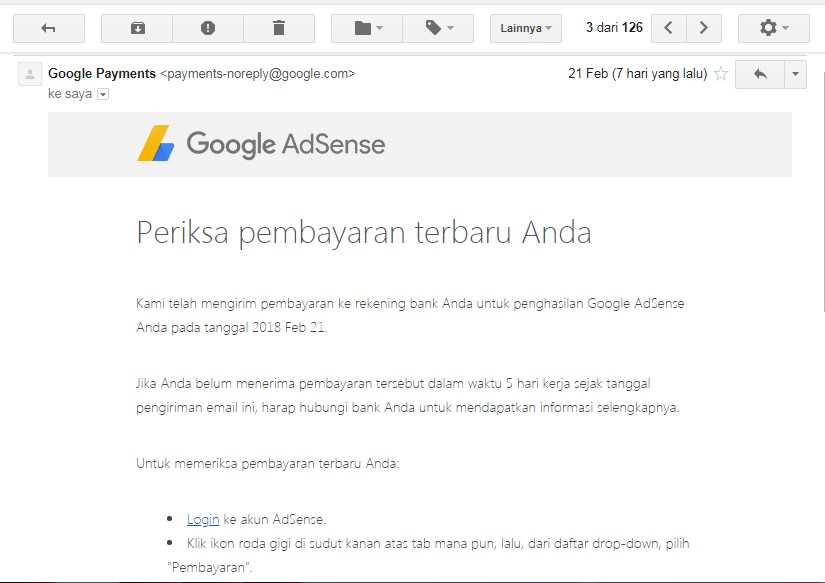The height and width of the screenshot is (583, 825).
Task: Return to the inbox with the back arrow
Action: click(x=48, y=28)
